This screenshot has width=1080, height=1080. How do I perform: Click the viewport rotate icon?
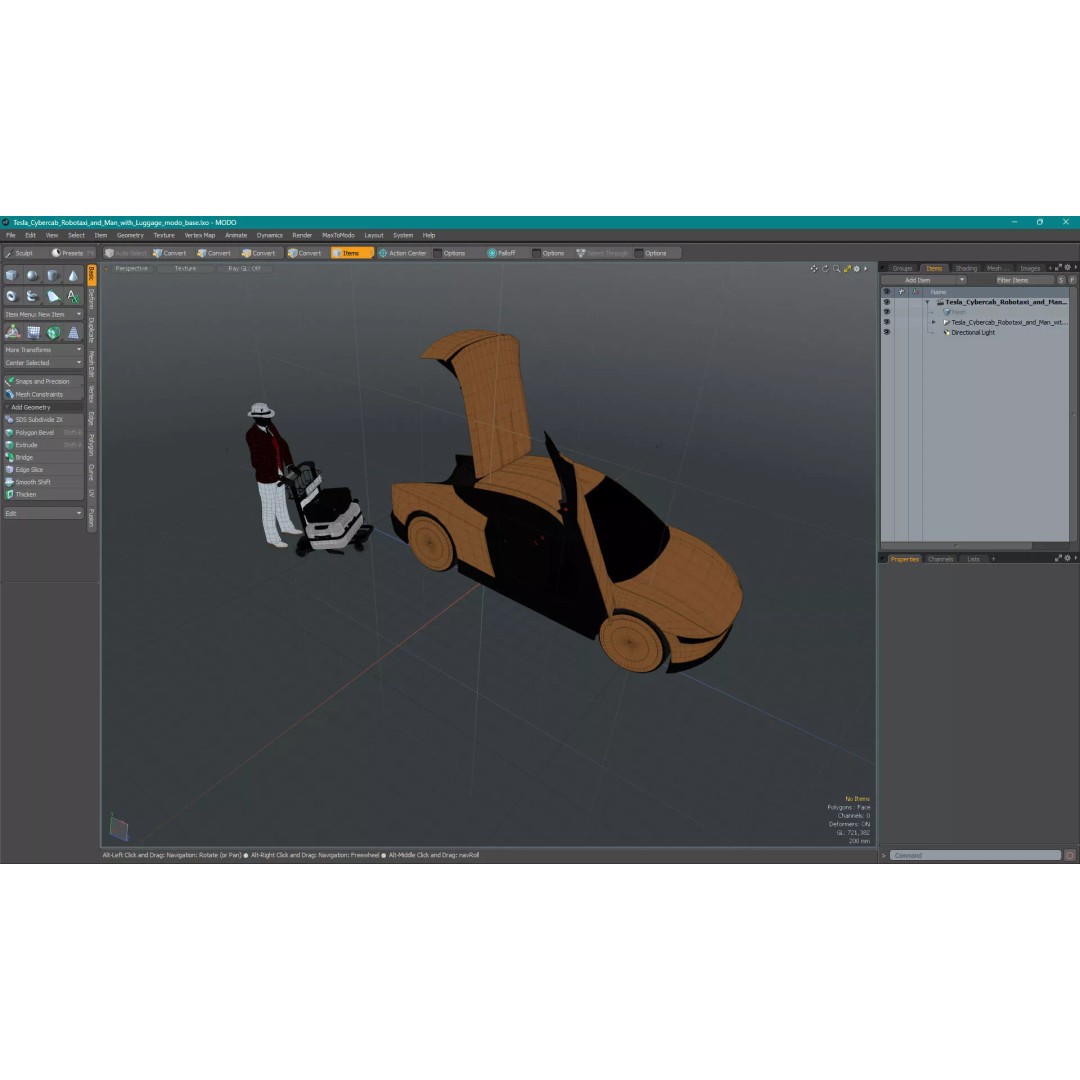pos(825,269)
